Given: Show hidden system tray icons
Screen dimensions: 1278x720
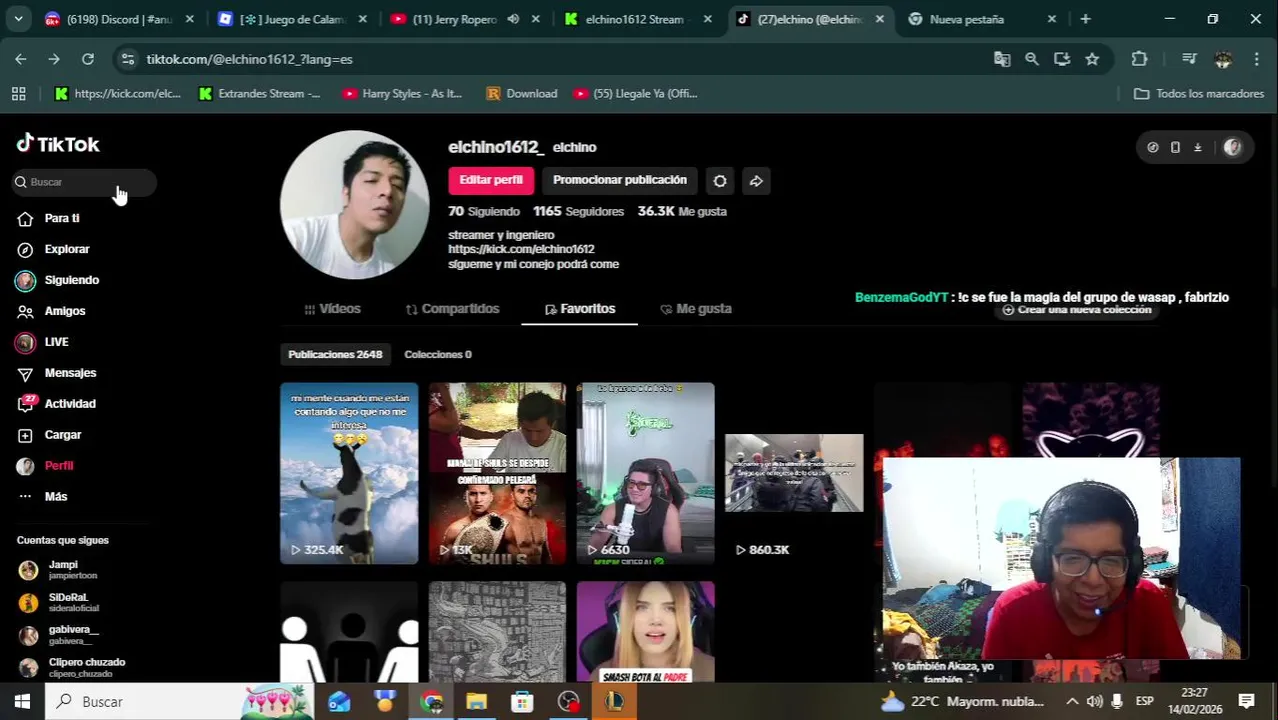Looking at the screenshot, I should click(1072, 702).
